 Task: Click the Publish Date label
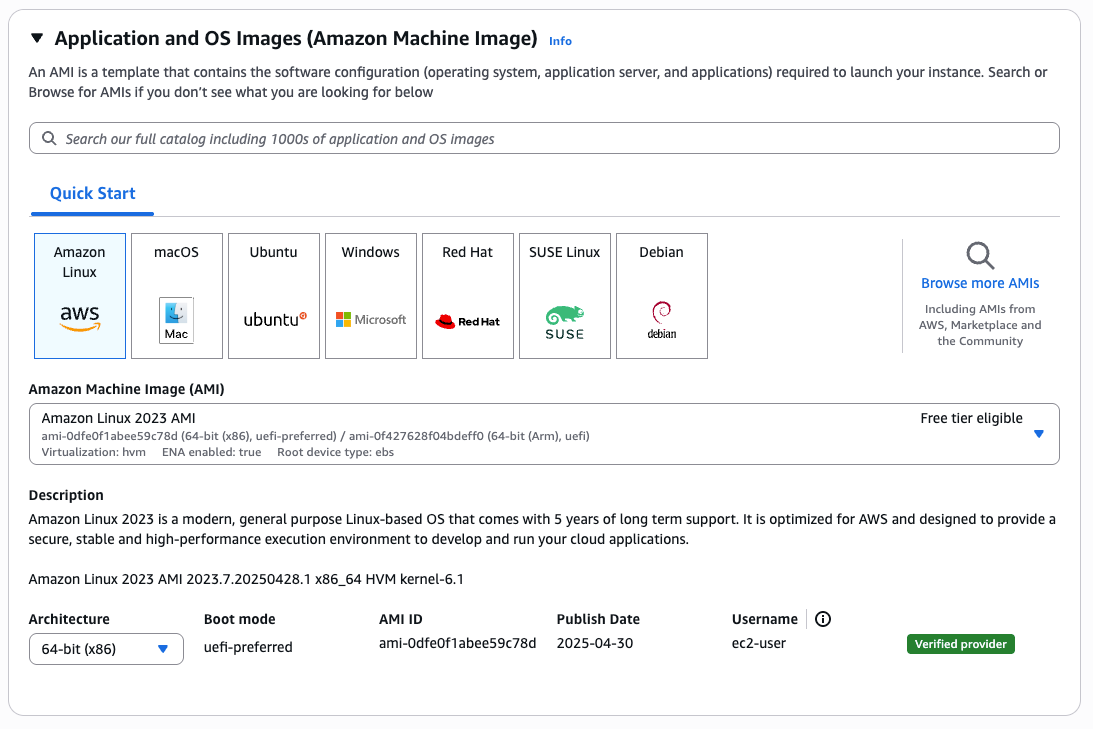(x=598, y=619)
